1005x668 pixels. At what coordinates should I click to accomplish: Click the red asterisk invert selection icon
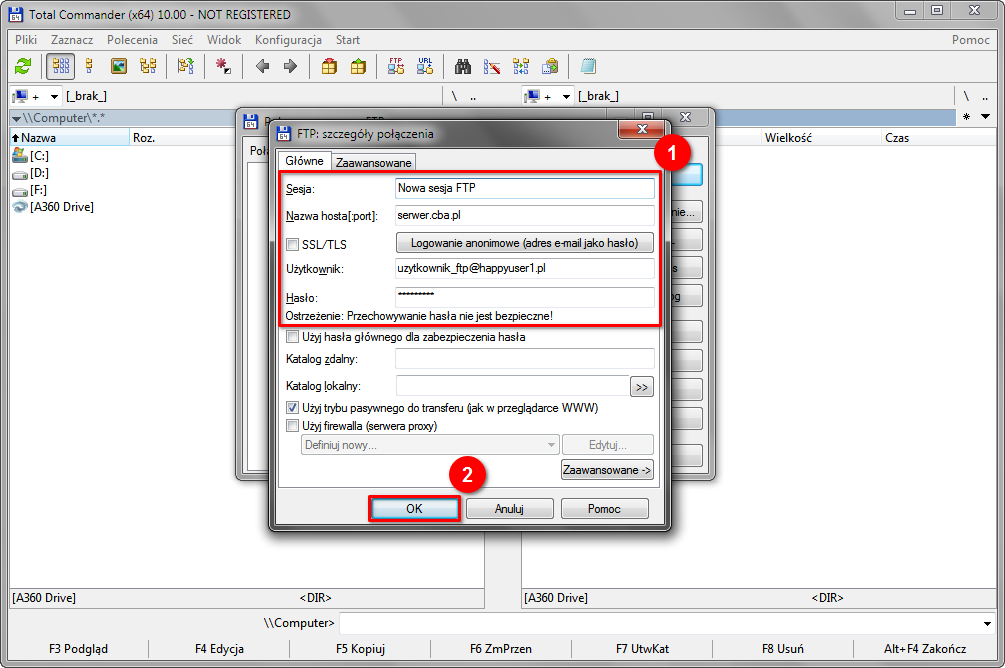point(223,66)
